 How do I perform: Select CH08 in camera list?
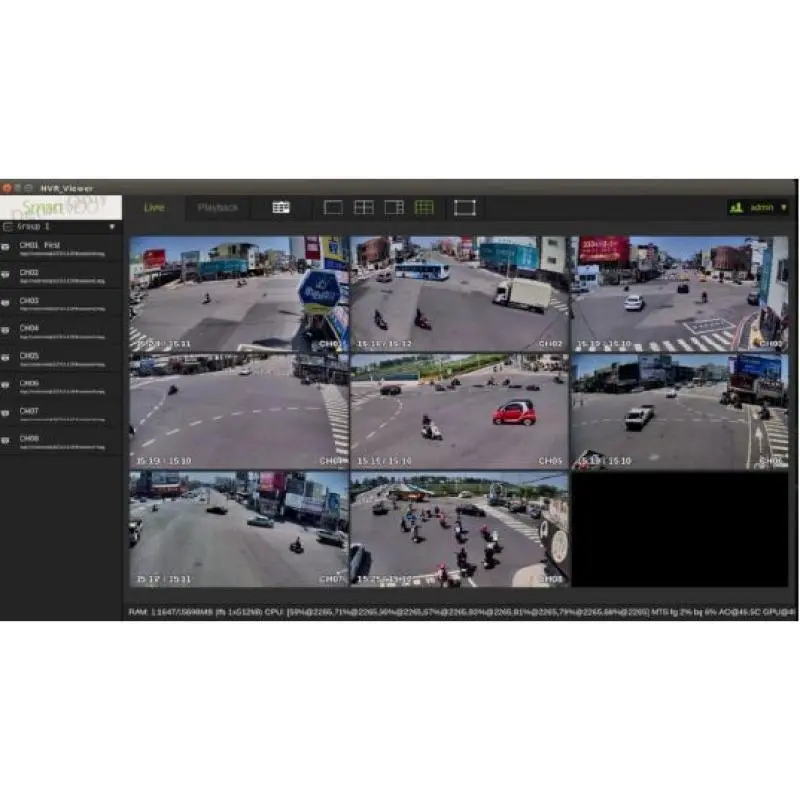coord(61,441)
